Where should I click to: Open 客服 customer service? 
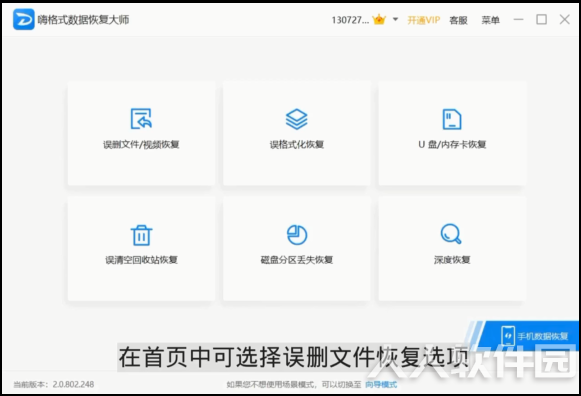(458, 20)
